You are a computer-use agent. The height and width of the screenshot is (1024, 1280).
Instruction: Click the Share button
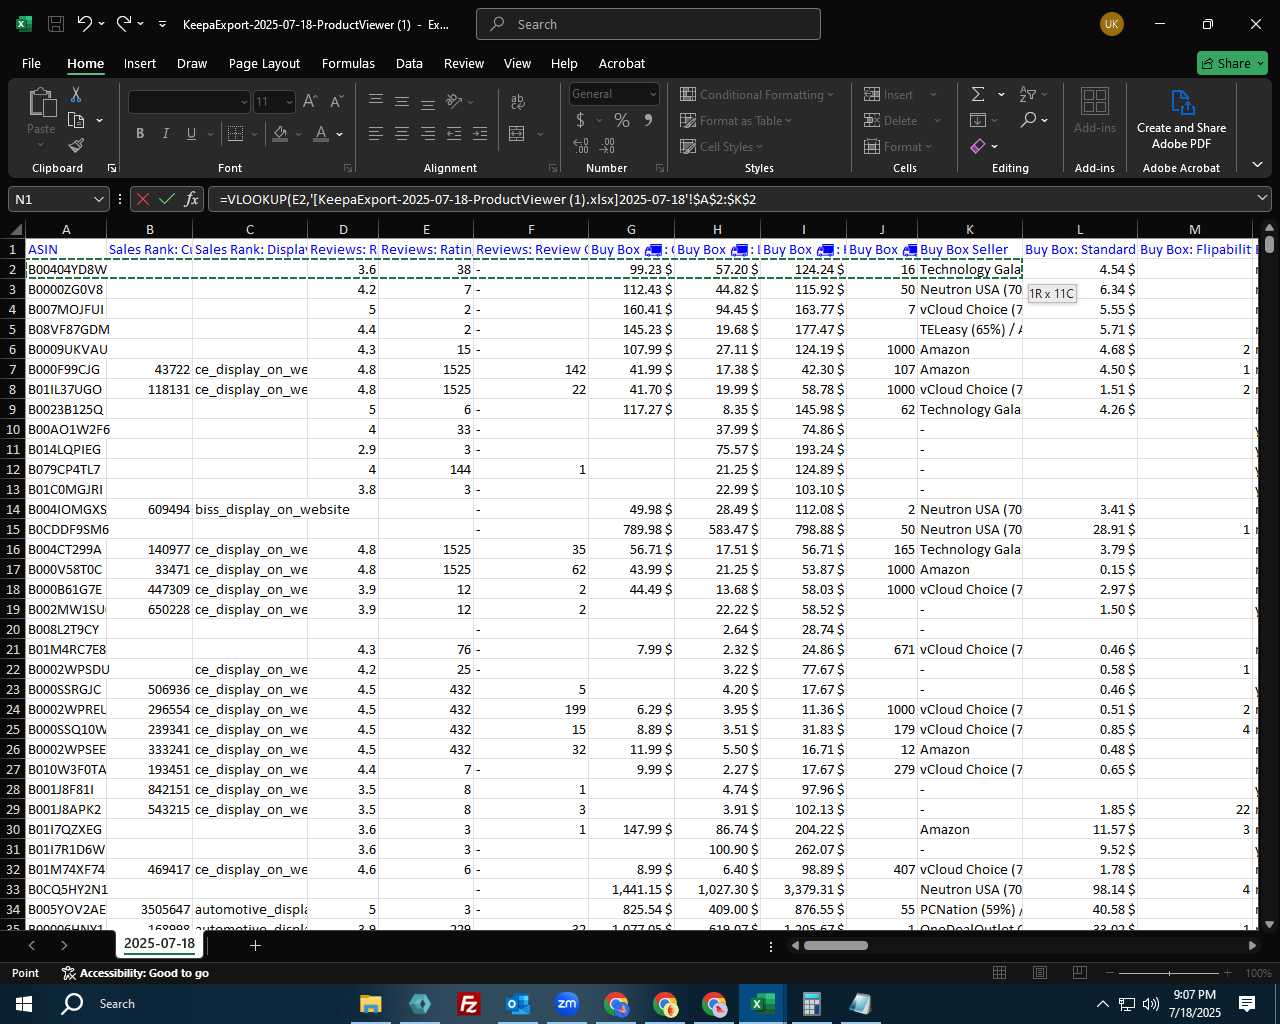(x=1232, y=63)
